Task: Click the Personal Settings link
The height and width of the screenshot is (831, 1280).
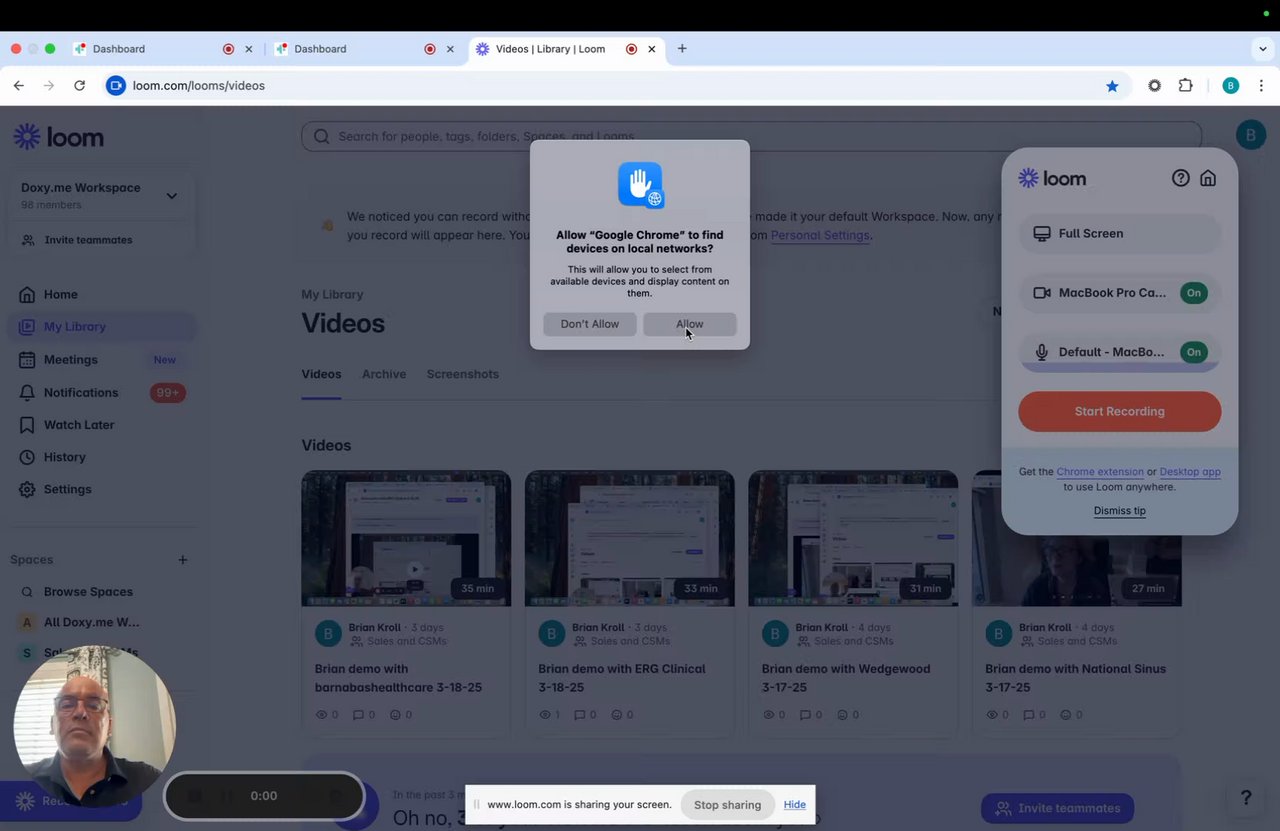Action: pos(820,236)
